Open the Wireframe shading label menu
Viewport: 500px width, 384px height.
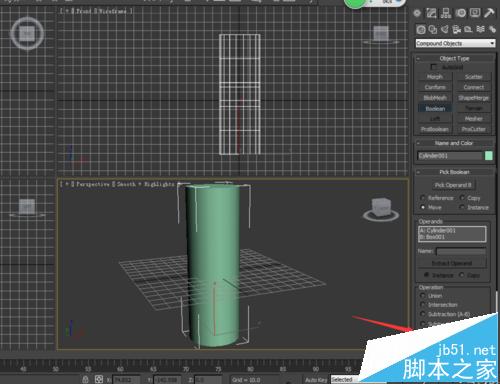(113, 11)
